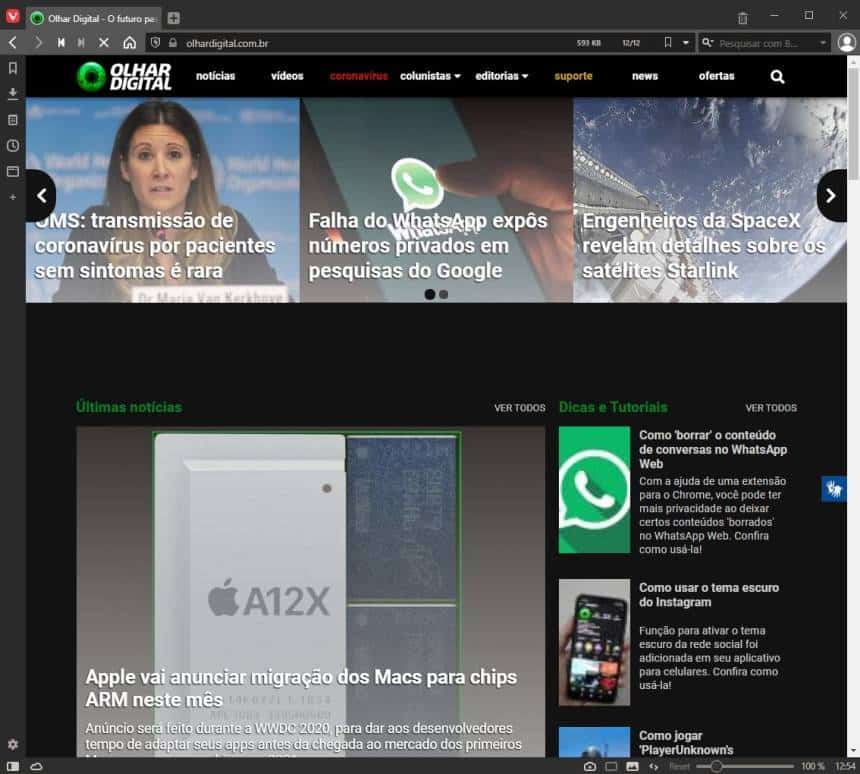Image resolution: width=860 pixels, height=774 pixels.
Task: Select the first carousel dot
Action: click(x=429, y=295)
